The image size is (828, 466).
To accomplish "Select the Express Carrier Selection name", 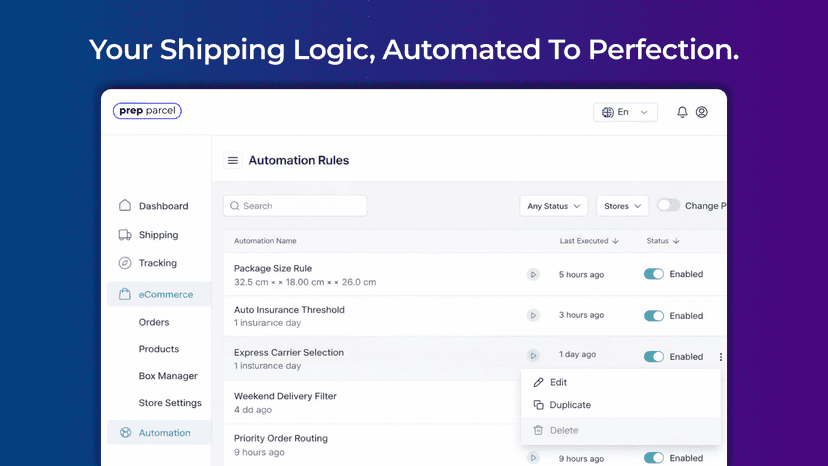I will [x=289, y=352].
